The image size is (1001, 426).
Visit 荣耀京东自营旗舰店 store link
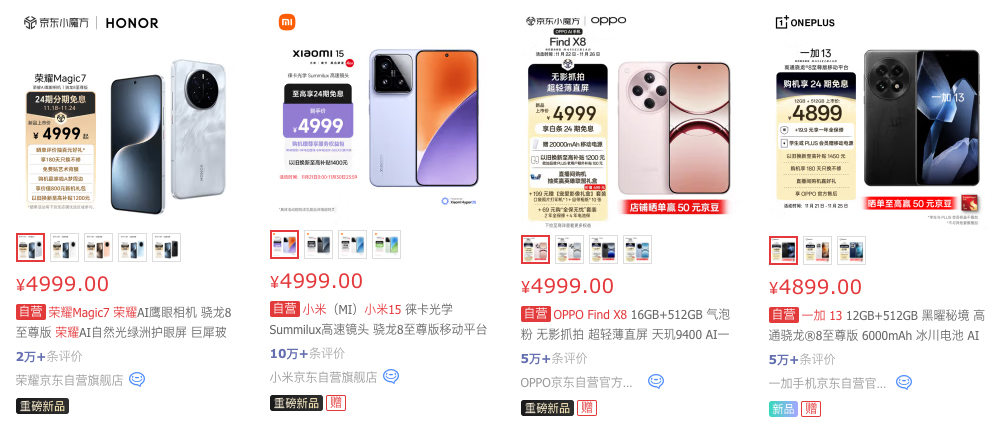(x=70, y=380)
